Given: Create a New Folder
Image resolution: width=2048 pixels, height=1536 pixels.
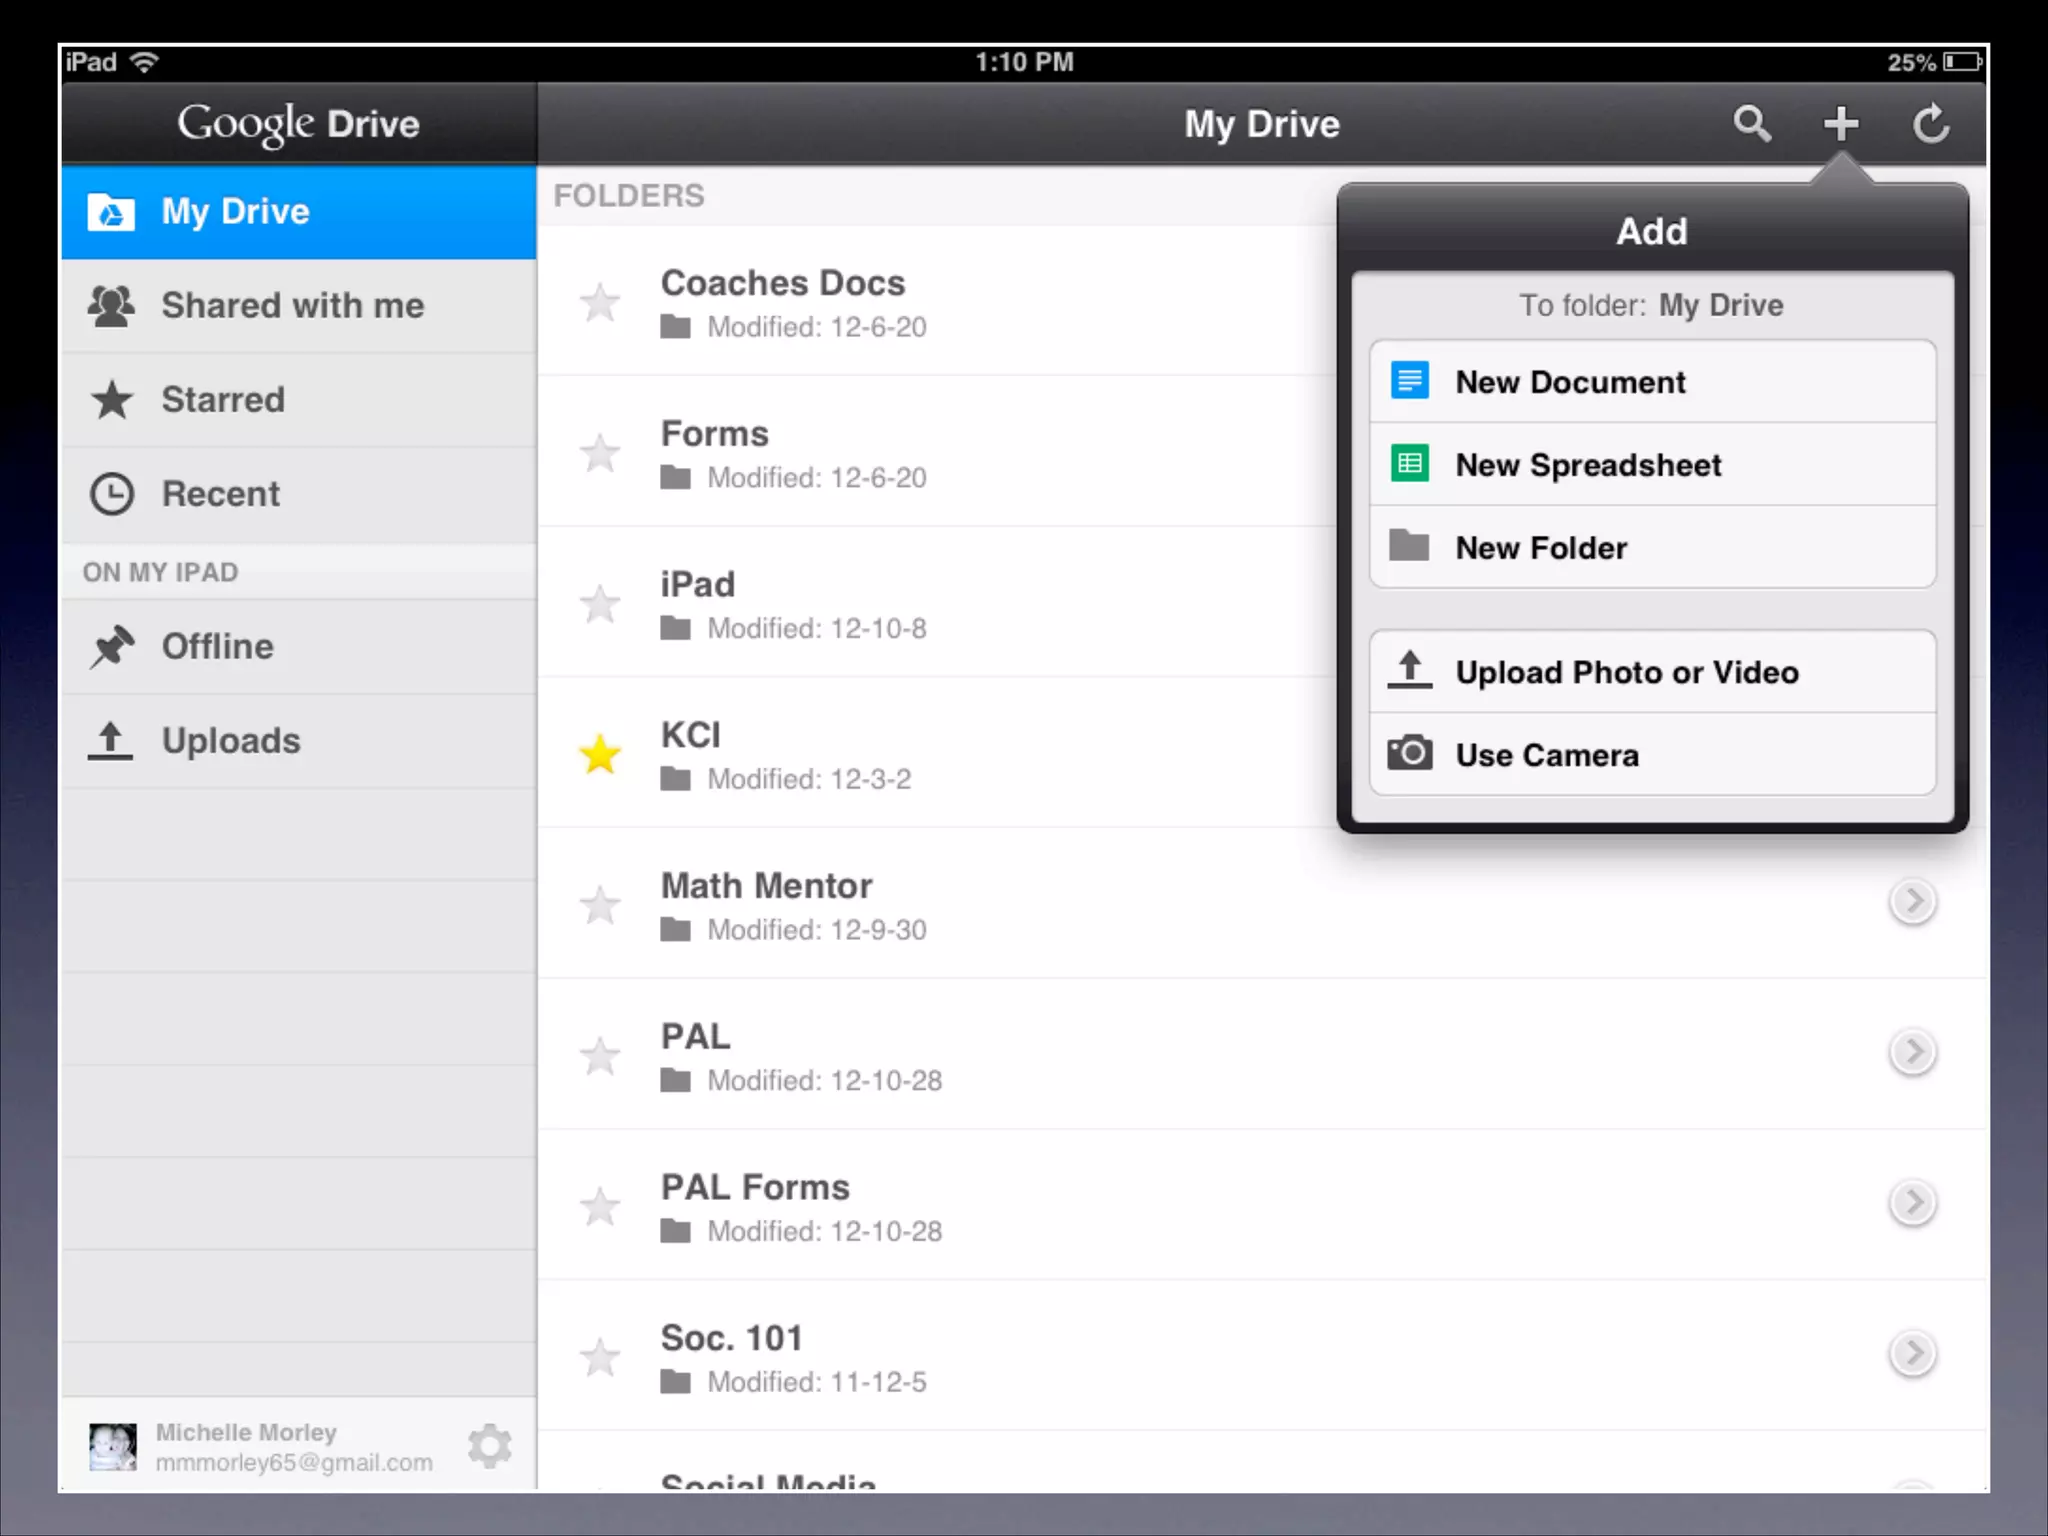Looking at the screenshot, I should (x=1540, y=548).
